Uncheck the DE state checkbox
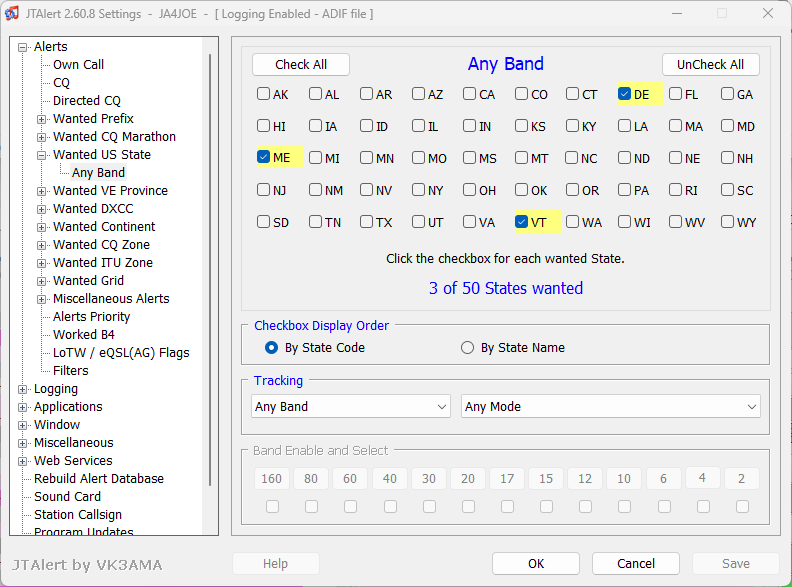792x587 pixels. point(624,94)
